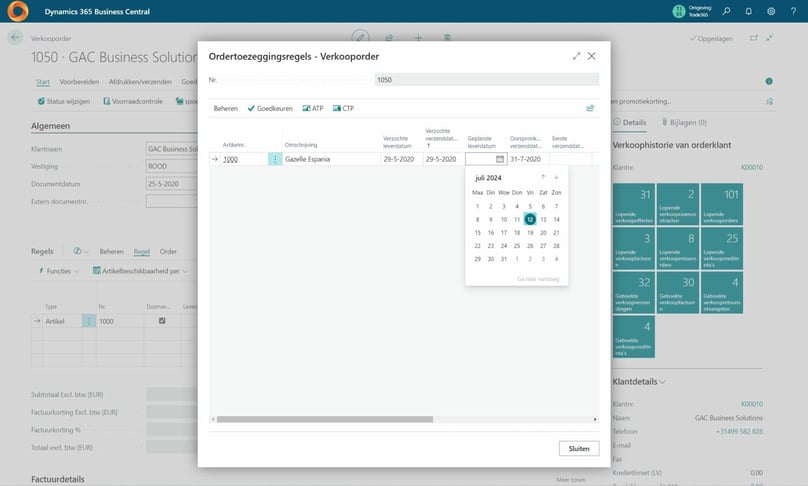The image size is (808, 486).
Task: Go to previous month in calendar
Action: (543, 177)
